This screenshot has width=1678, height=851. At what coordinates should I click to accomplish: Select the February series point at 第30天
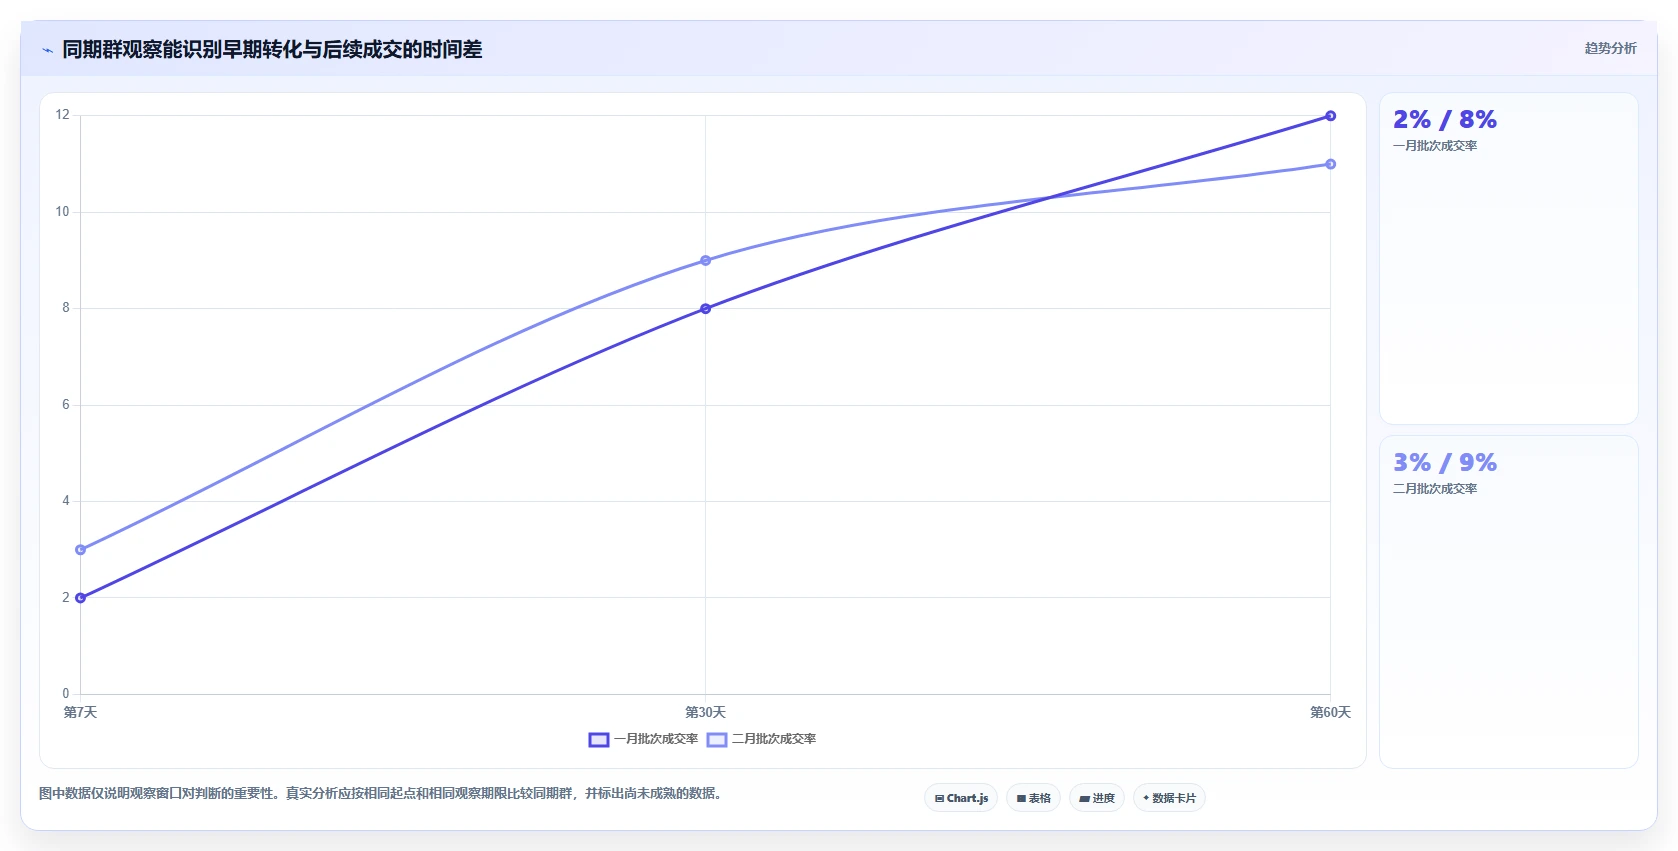click(x=706, y=260)
